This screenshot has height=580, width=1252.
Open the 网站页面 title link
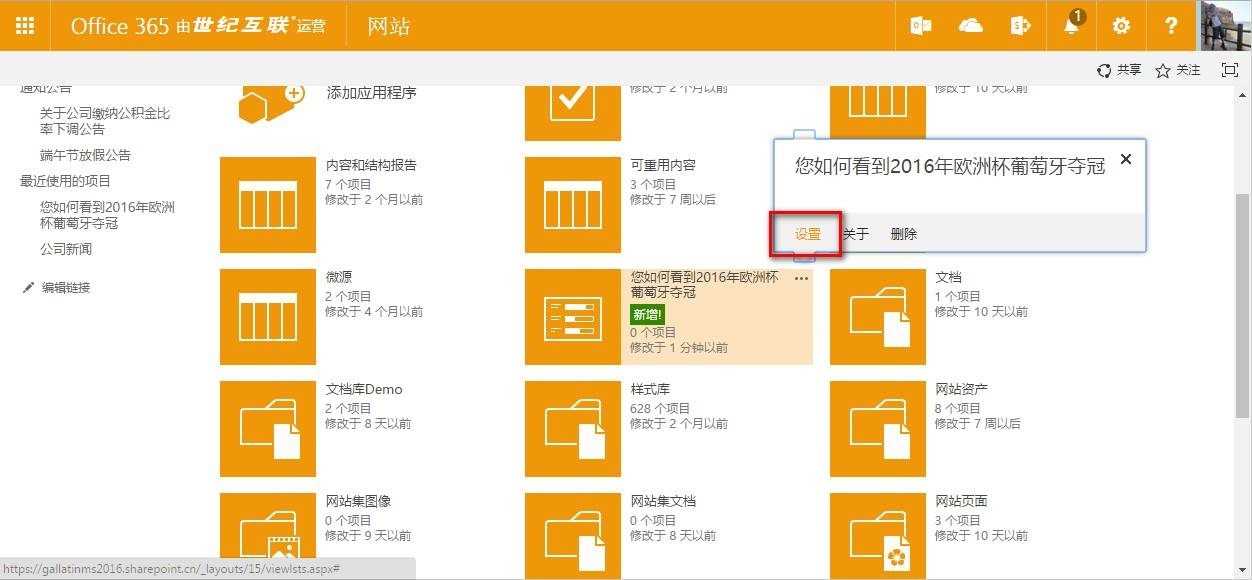(x=962, y=501)
